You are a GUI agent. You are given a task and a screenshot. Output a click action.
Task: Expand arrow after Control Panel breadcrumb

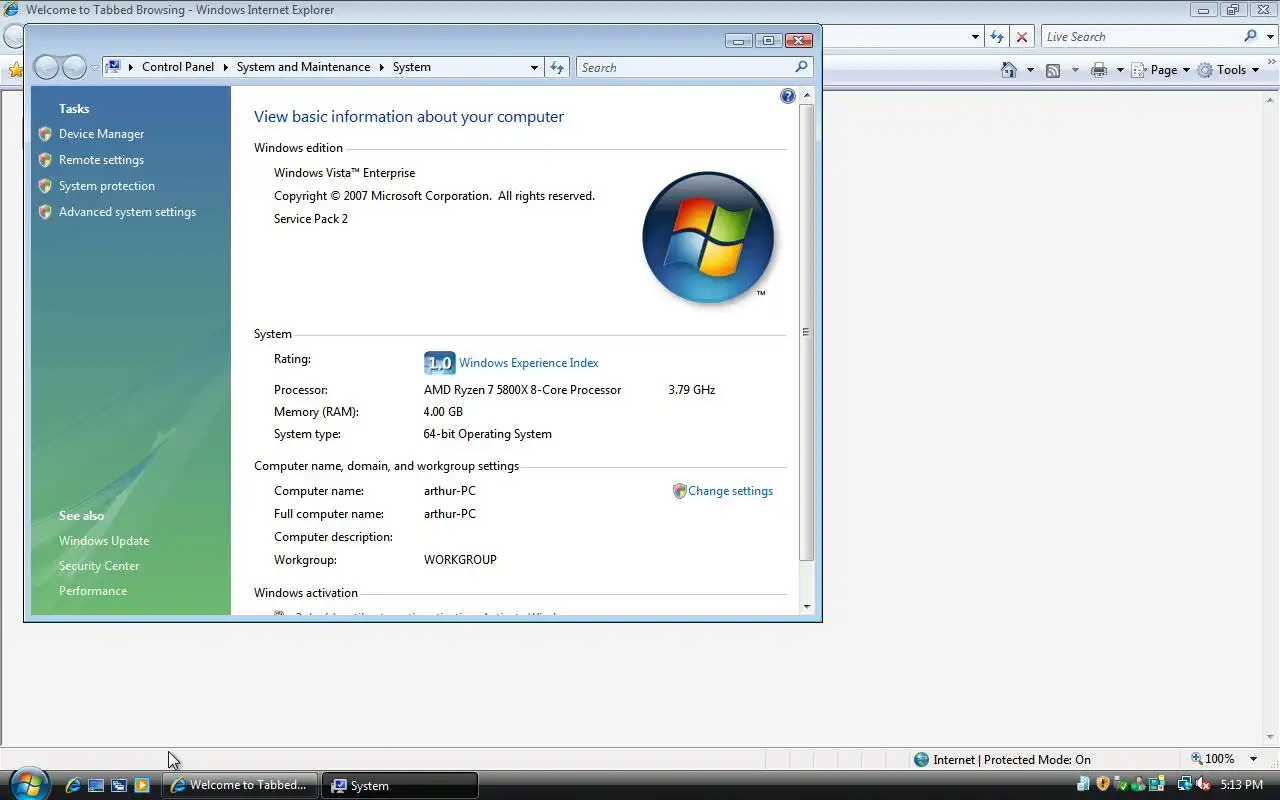[x=226, y=67]
